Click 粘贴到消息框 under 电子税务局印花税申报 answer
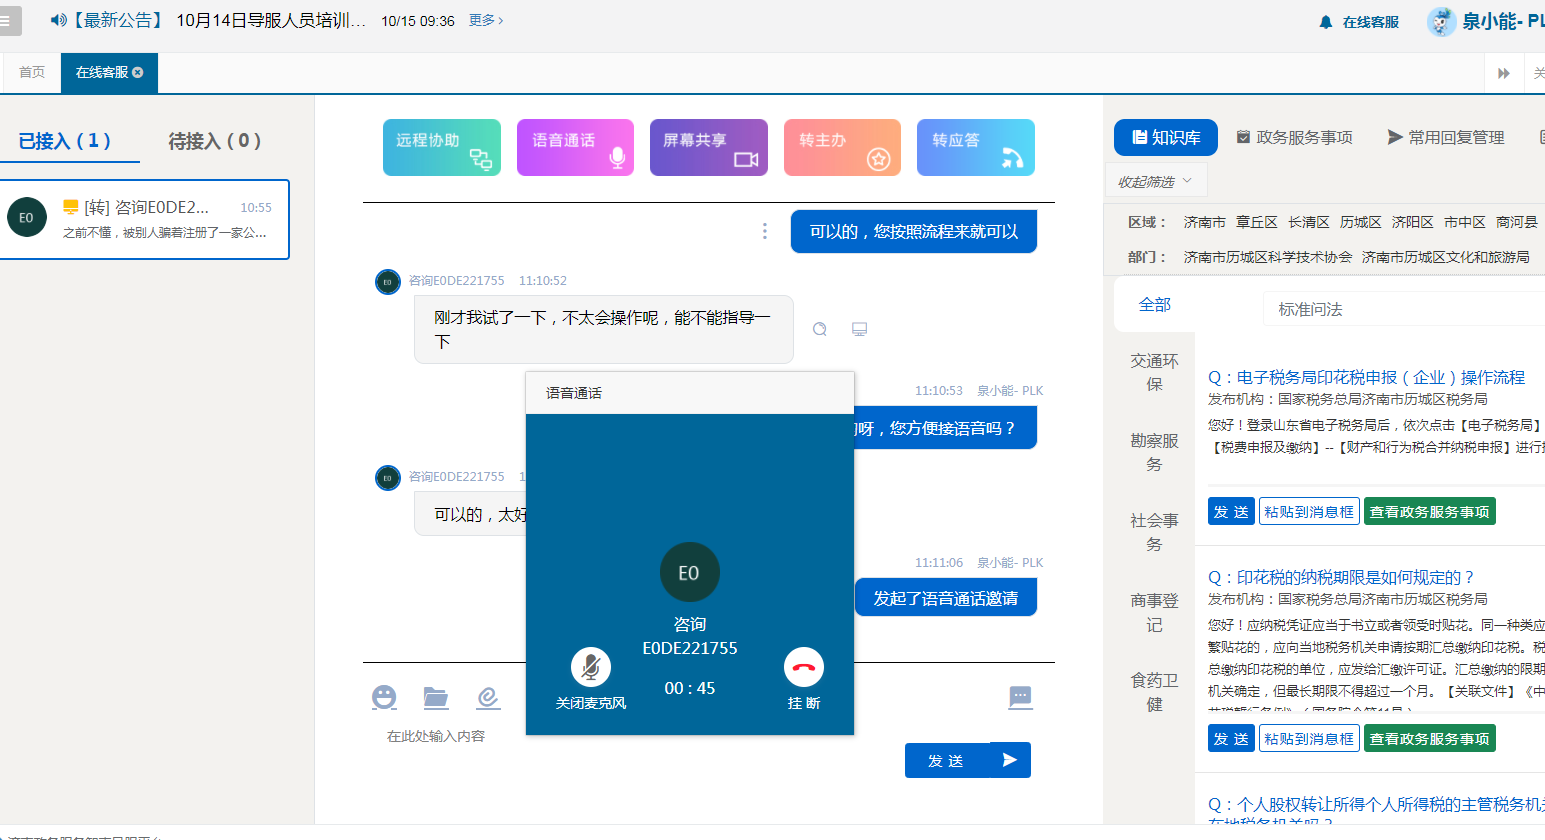The image size is (1545, 840). point(1309,512)
